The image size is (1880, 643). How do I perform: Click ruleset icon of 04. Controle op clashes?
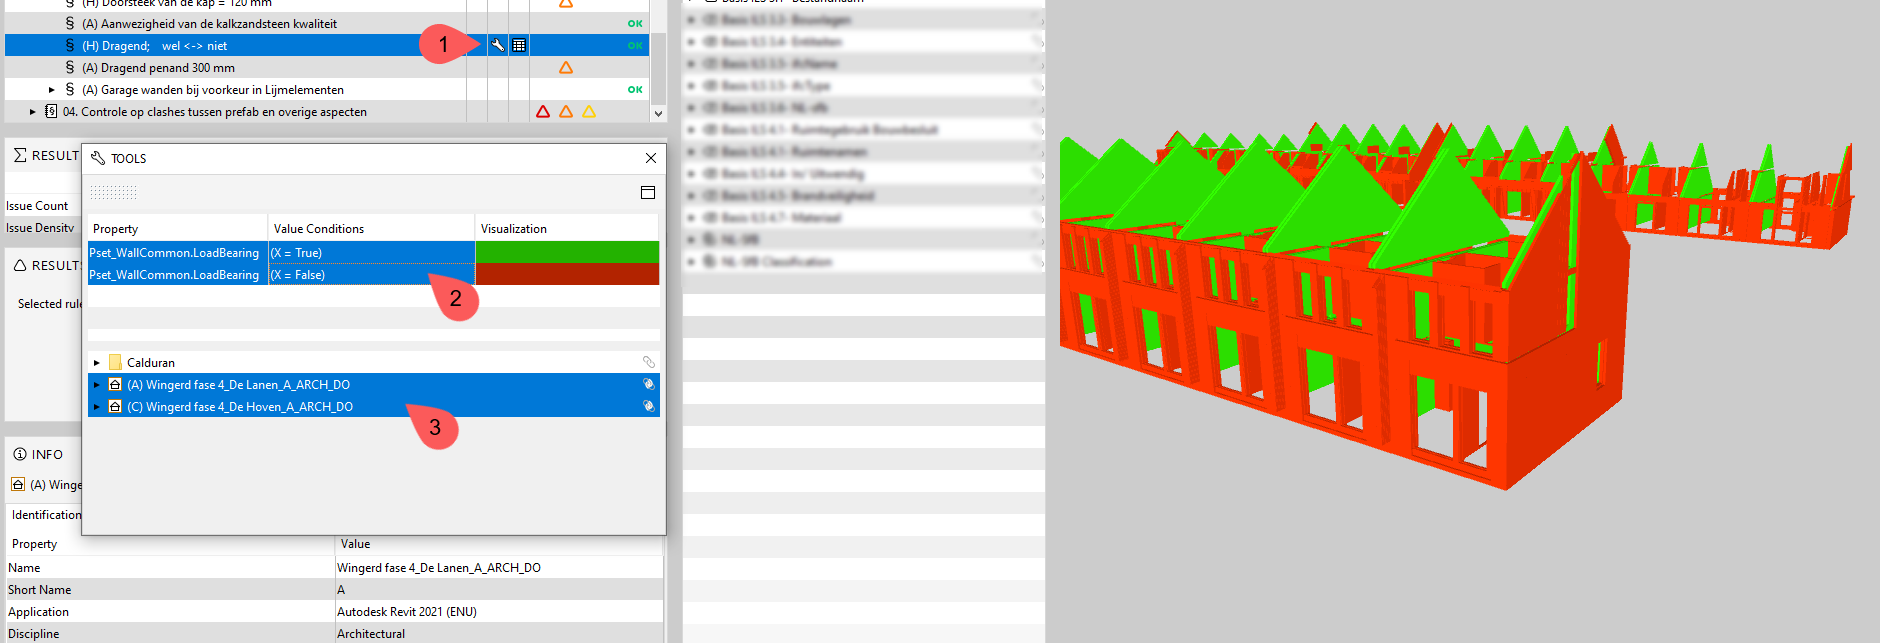(x=51, y=111)
